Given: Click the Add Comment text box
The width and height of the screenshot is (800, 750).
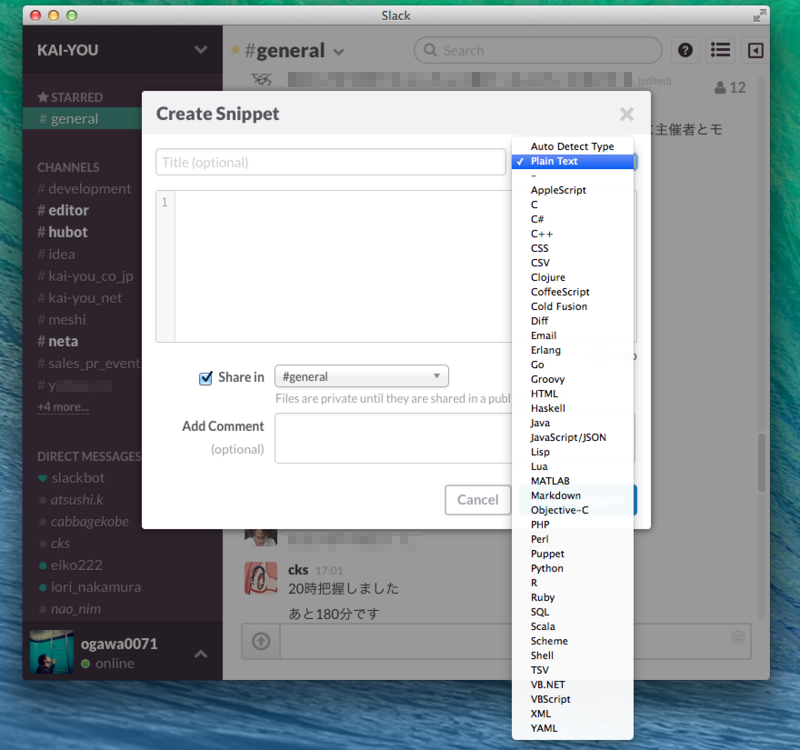Looking at the screenshot, I should pyautogui.click(x=393, y=438).
